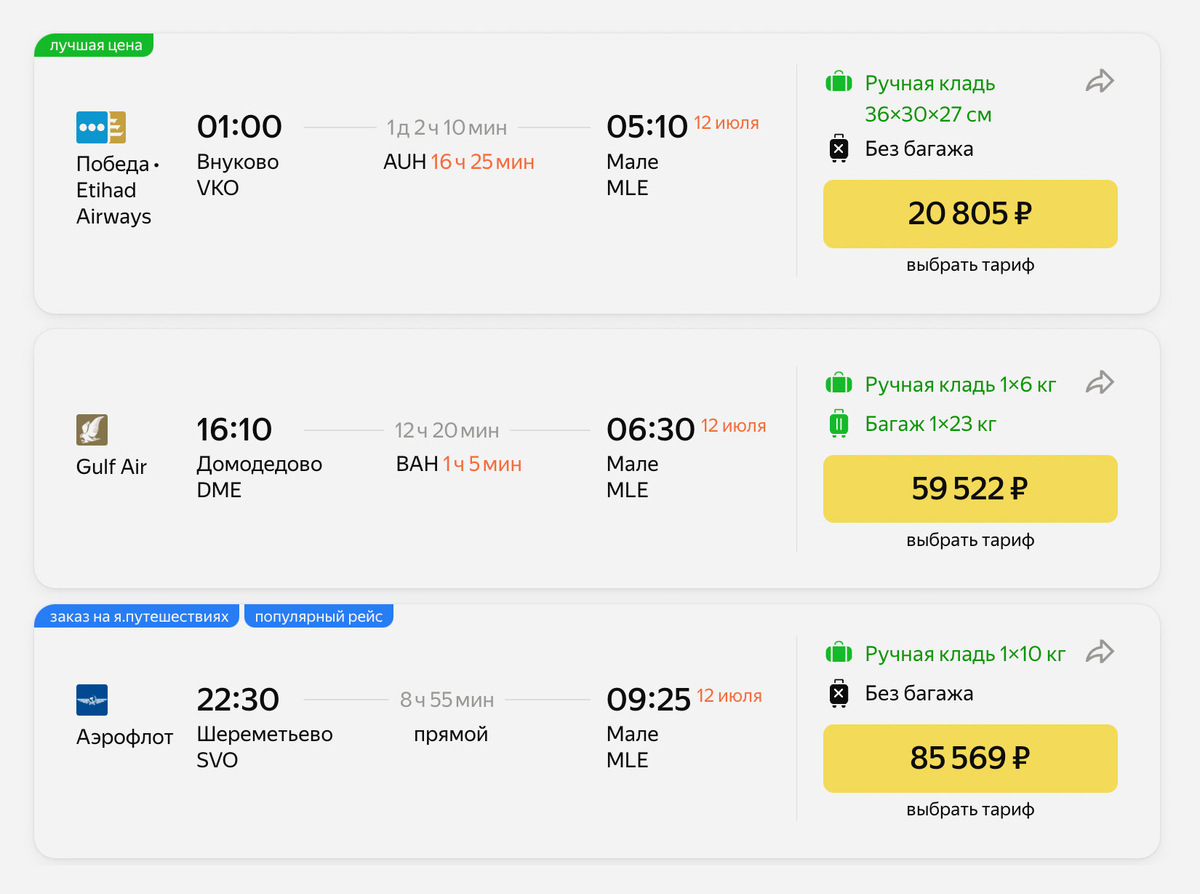Click the Gulf Air 1×23 кг baggage icon

838,424
